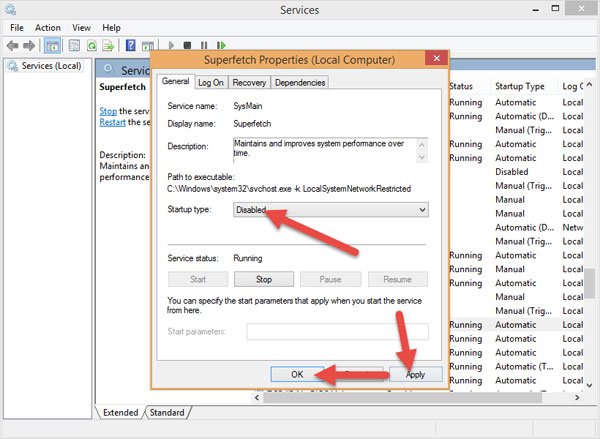The image size is (600, 439).
Task: Click the Stop button in properties dialog
Action: (264, 279)
